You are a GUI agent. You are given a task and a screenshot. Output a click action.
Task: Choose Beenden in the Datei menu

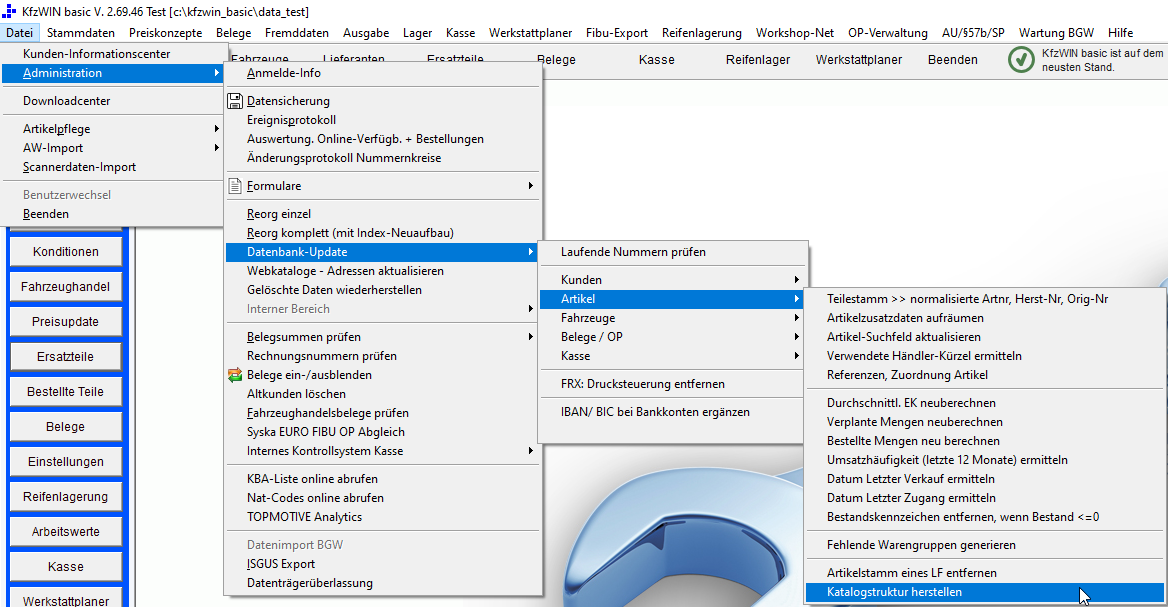click(113, 214)
